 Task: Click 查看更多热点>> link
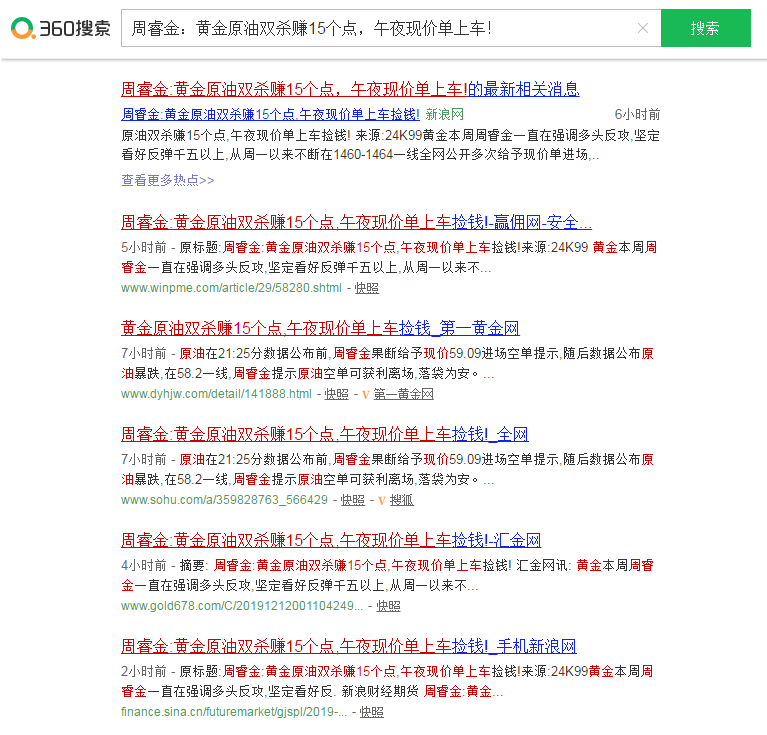[168, 180]
